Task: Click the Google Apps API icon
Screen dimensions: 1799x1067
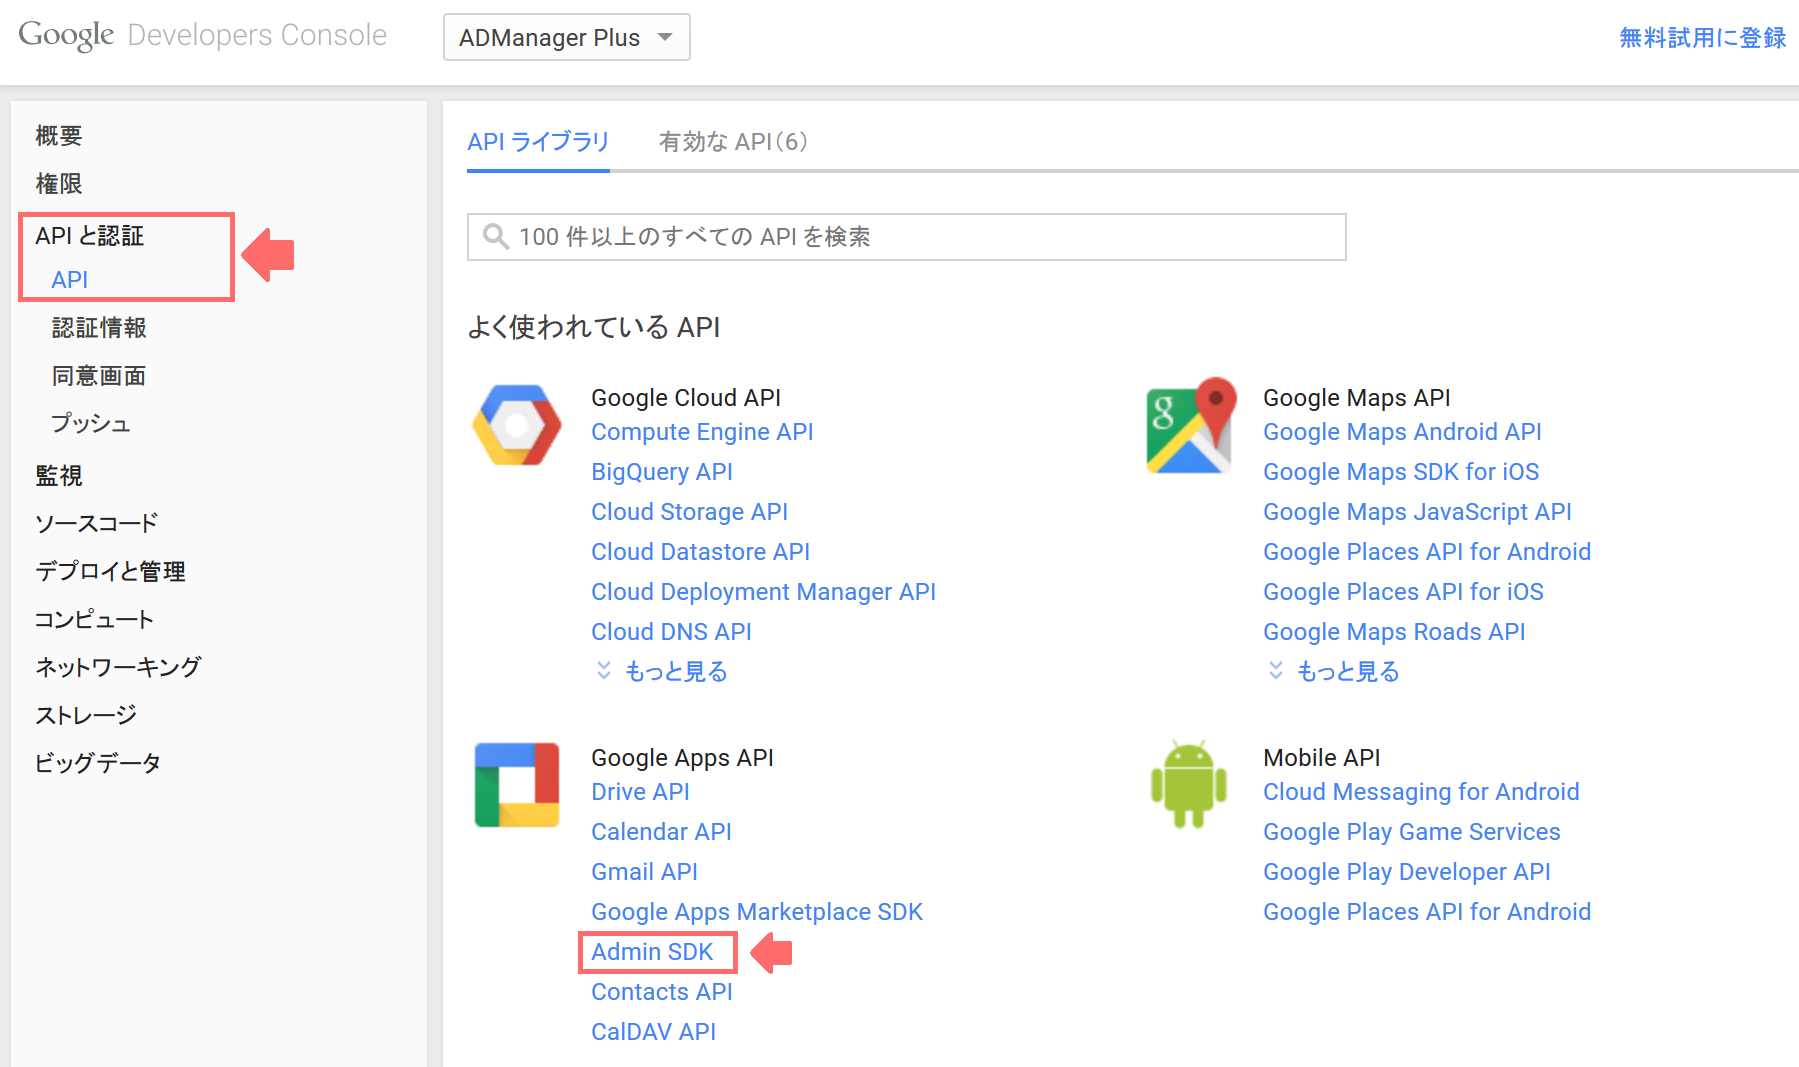Action: click(x=517, y=785)
